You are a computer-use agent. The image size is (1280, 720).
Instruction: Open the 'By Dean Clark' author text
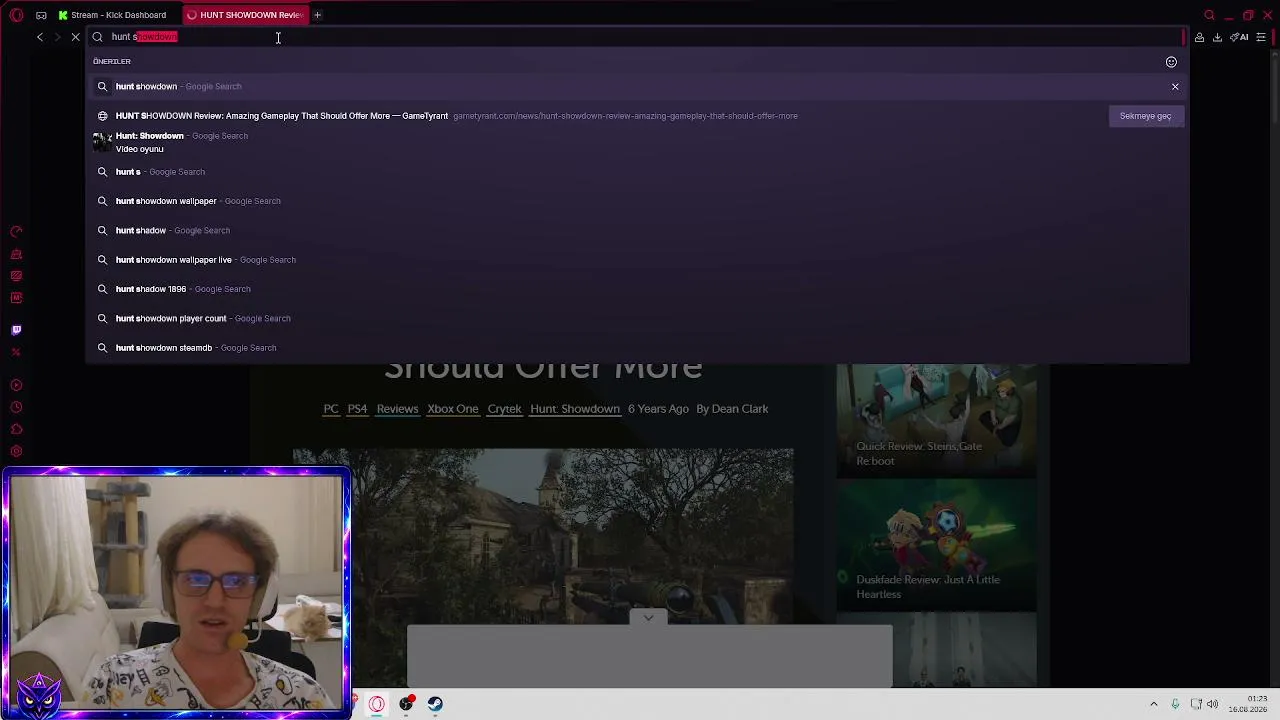coord(733,409)
